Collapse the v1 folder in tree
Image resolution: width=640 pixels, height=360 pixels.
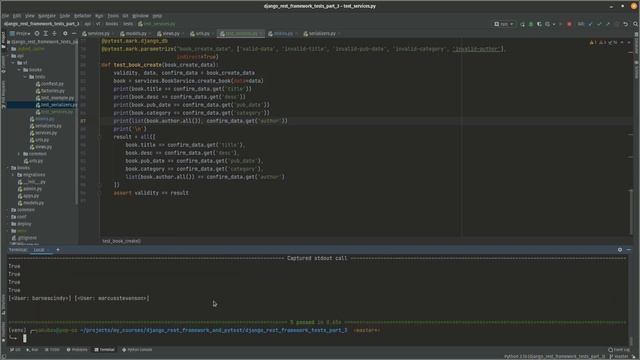pyautogui.click(x=13, y=63)
